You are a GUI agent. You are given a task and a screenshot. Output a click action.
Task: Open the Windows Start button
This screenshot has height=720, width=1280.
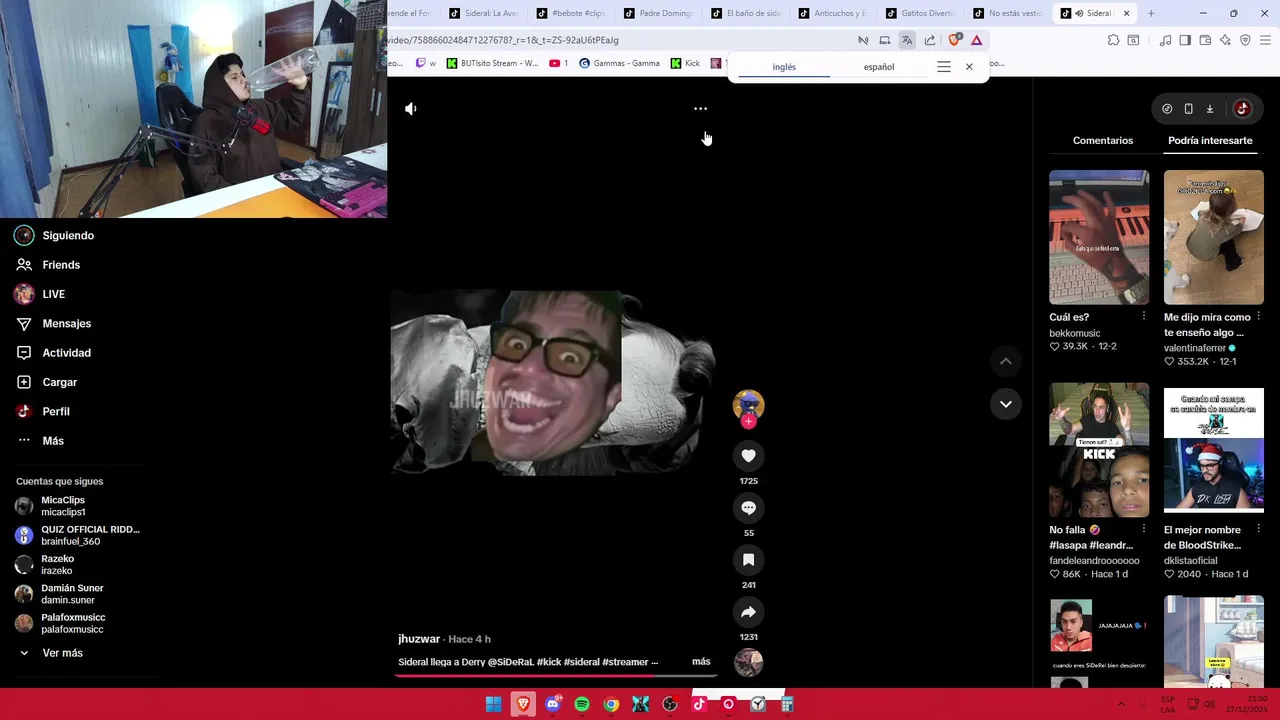click(493, 704)
